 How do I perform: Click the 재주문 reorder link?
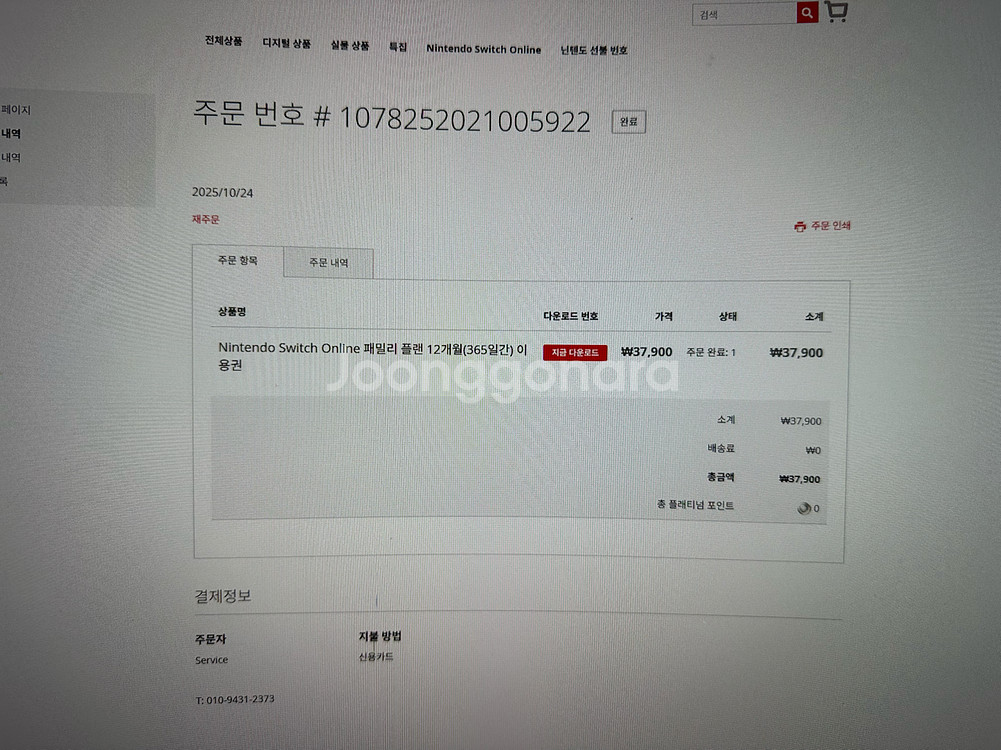pos(205,219)
